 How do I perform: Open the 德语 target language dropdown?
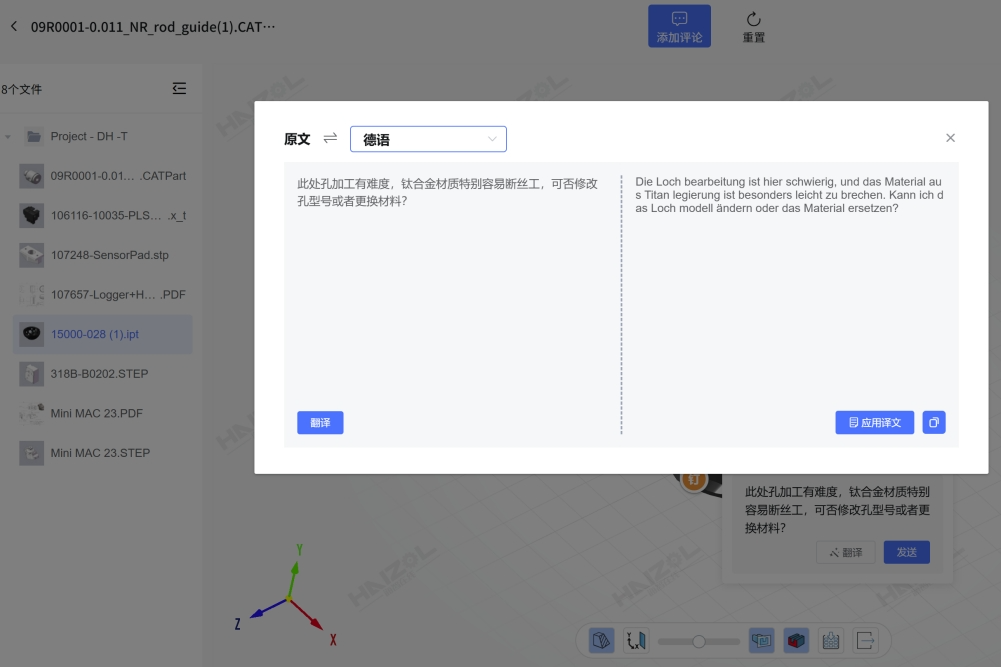pyautogui.click(x=428, y=138)
